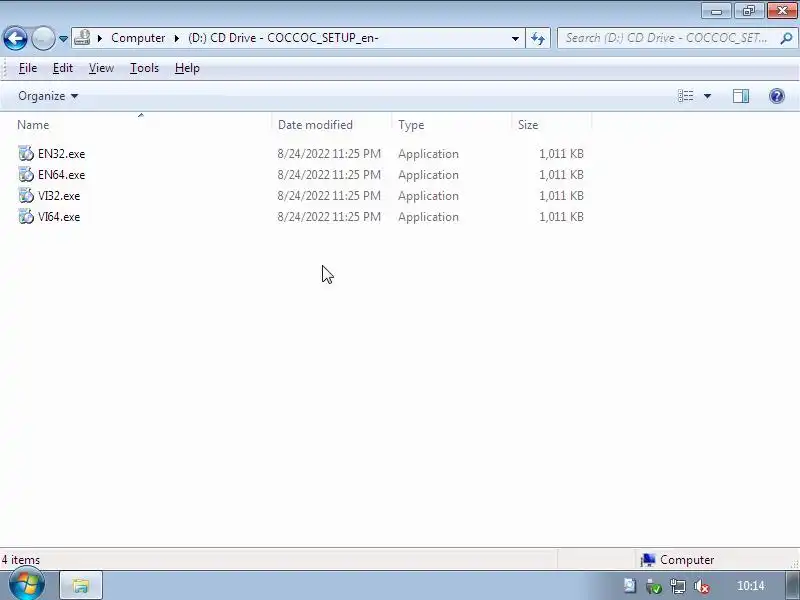Select Computer in the address path
The width and height of the screenshot is (800, 600).
tap(138, 38)
